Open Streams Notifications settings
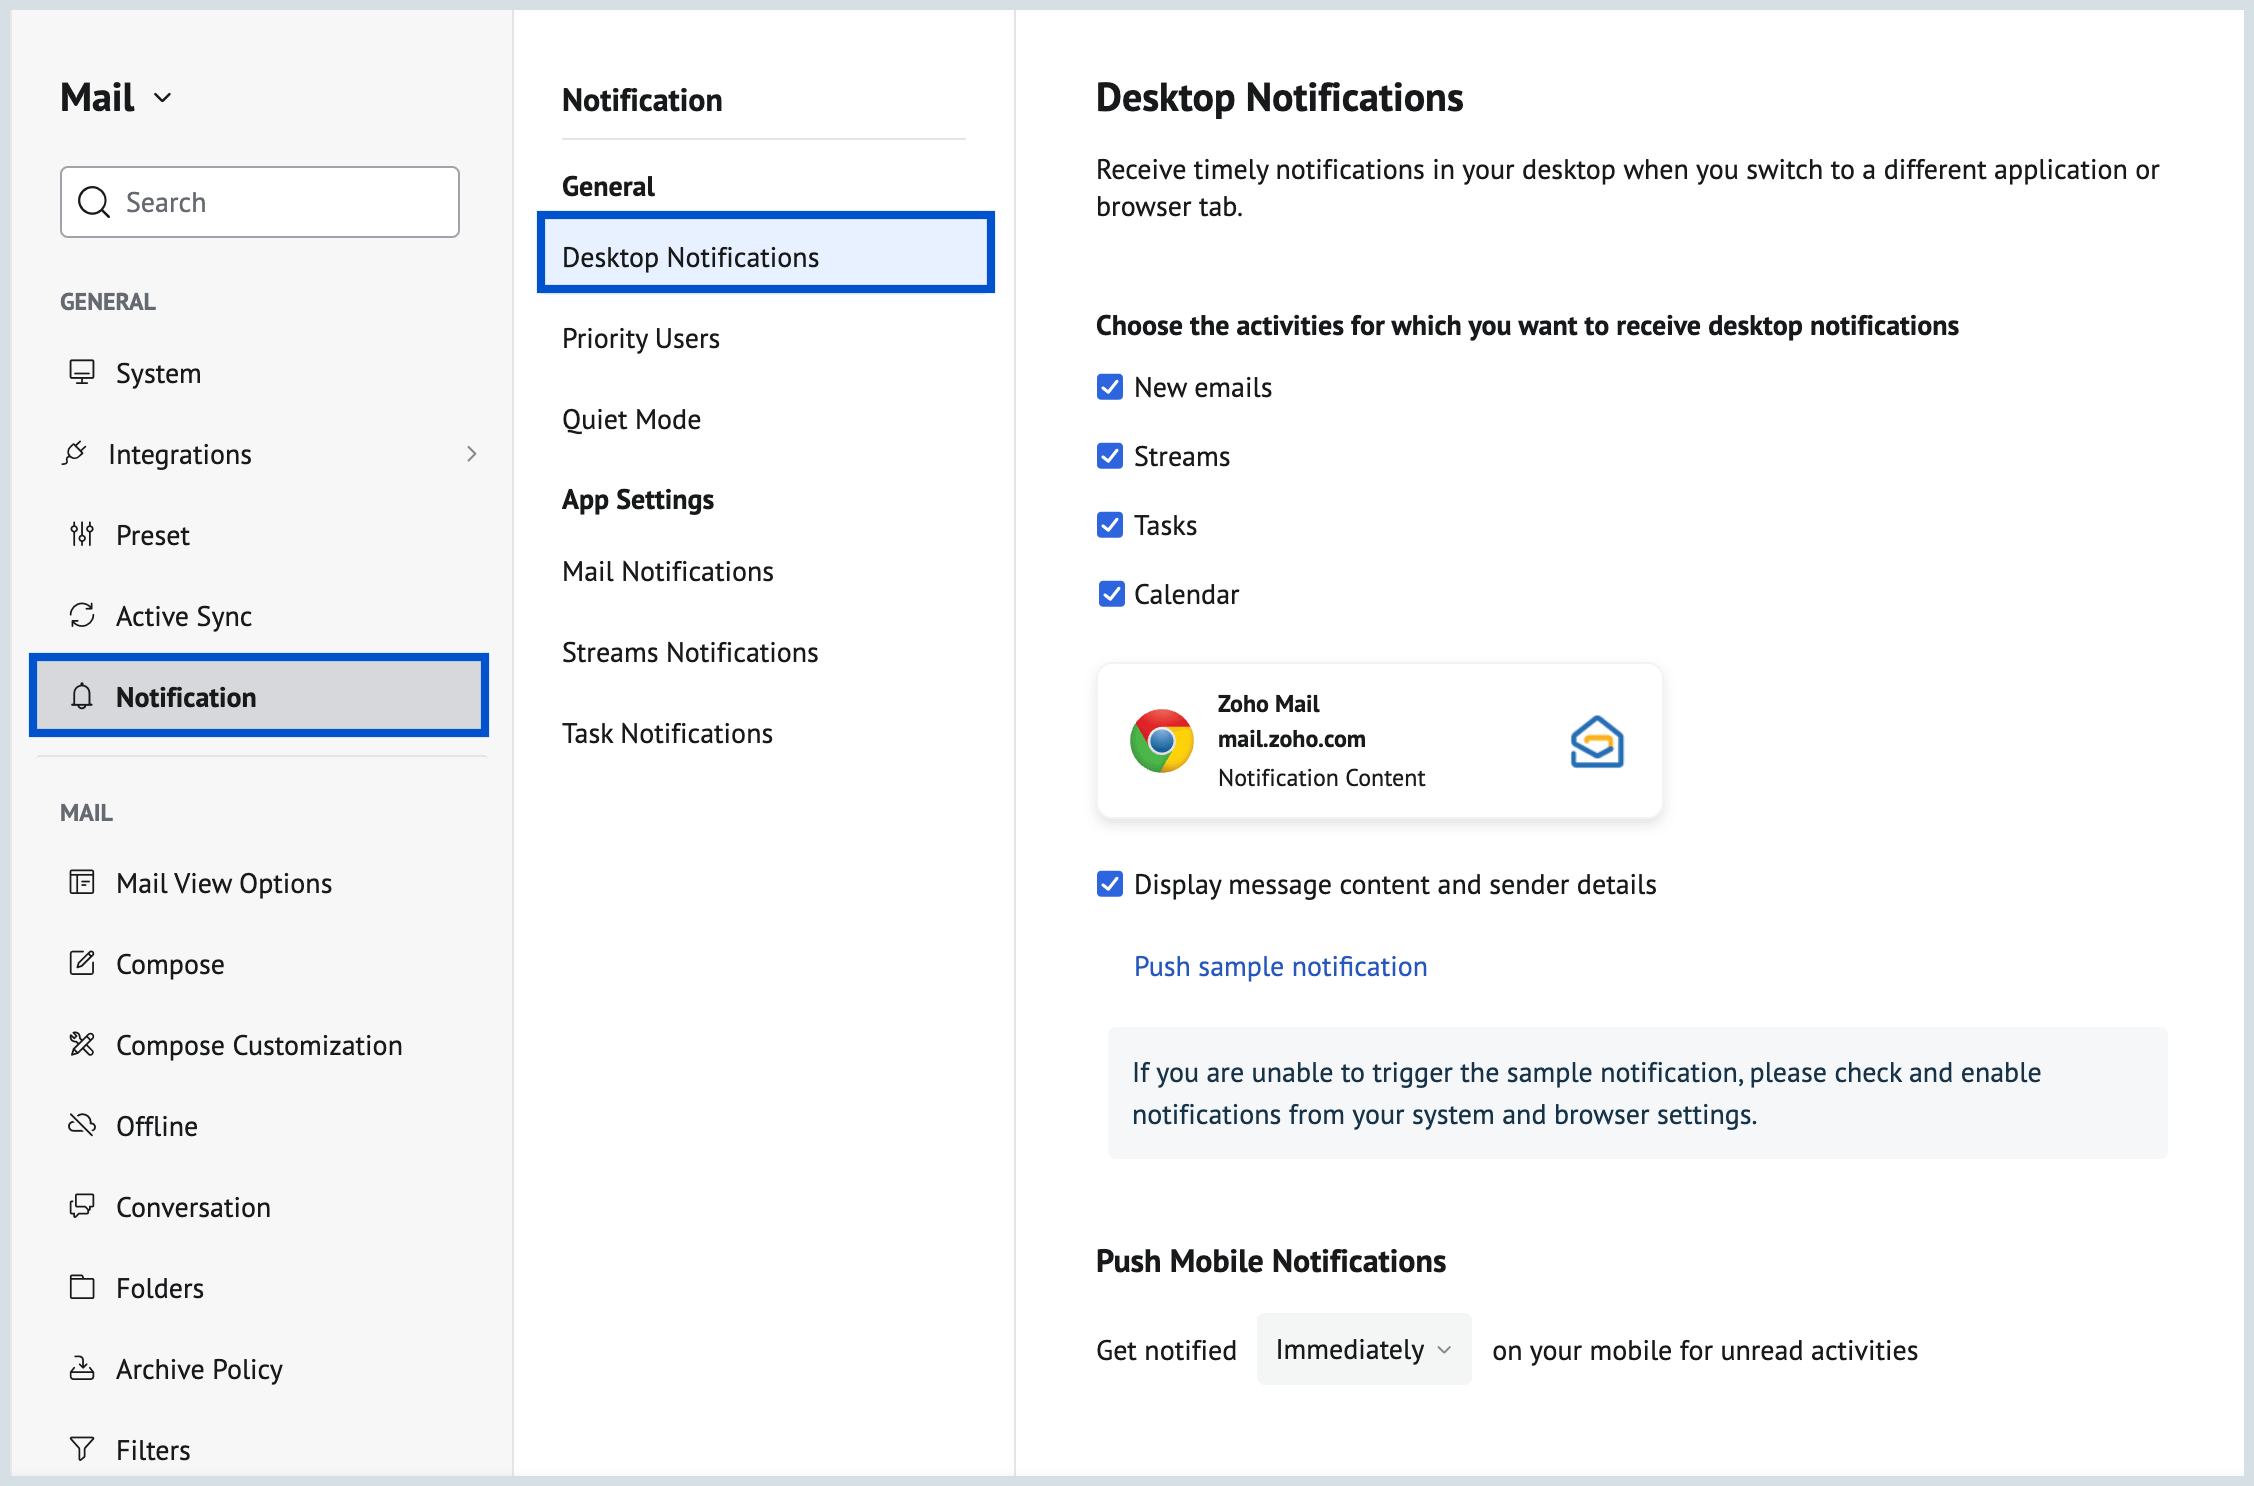This screenshot has height=1486, width=2254. coord(689,651)
